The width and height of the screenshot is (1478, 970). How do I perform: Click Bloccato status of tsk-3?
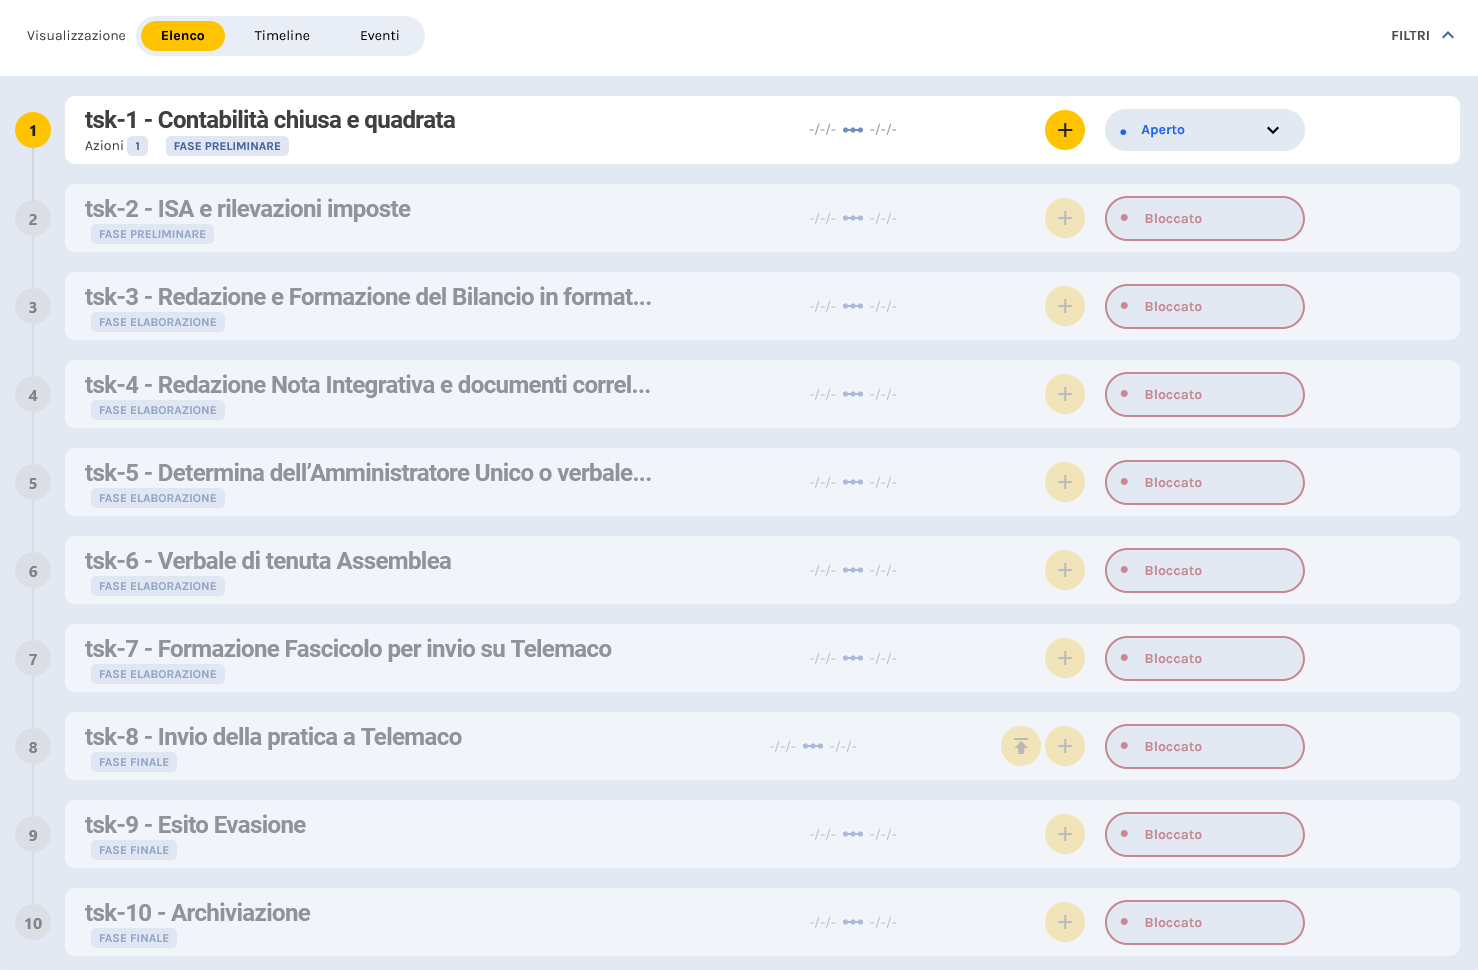1204,306
